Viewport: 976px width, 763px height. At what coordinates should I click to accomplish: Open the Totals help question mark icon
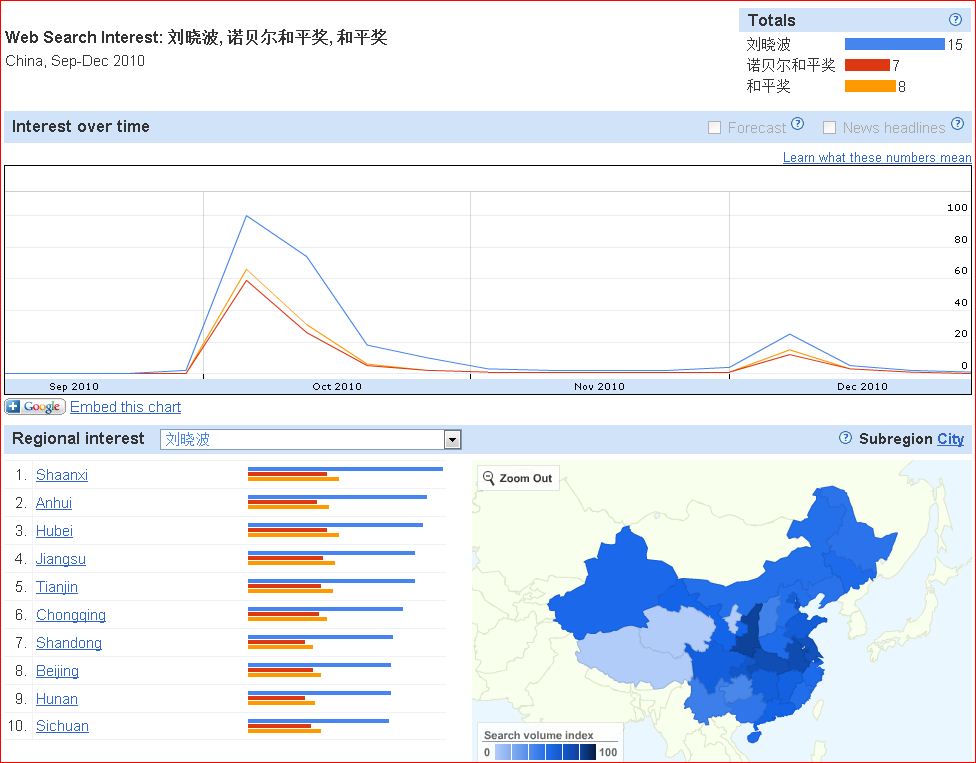(955, 20)
